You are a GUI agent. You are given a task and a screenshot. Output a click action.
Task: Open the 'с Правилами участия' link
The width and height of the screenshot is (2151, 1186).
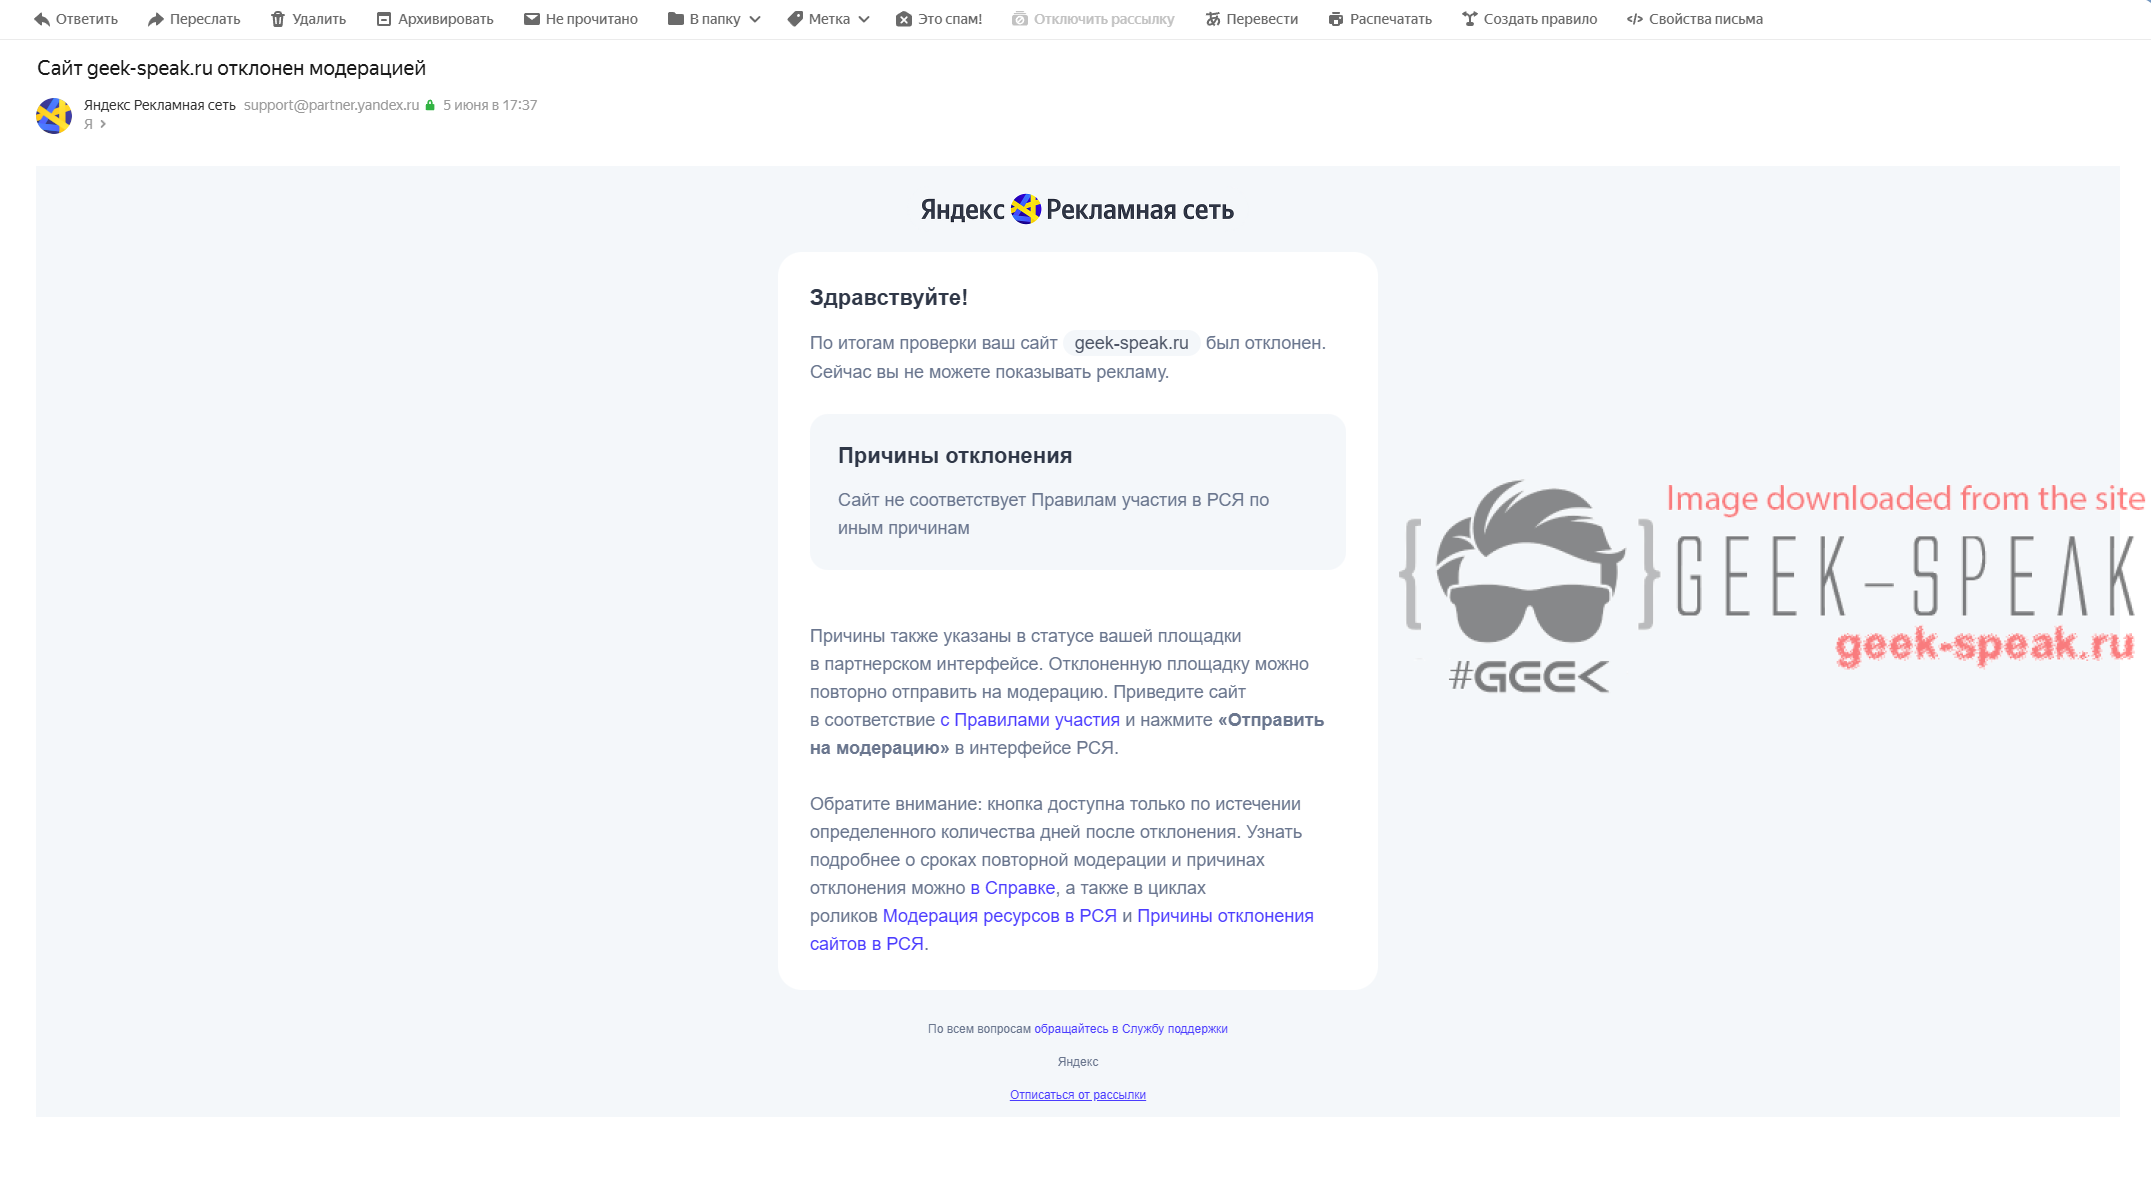click(x=1030, y=720)
